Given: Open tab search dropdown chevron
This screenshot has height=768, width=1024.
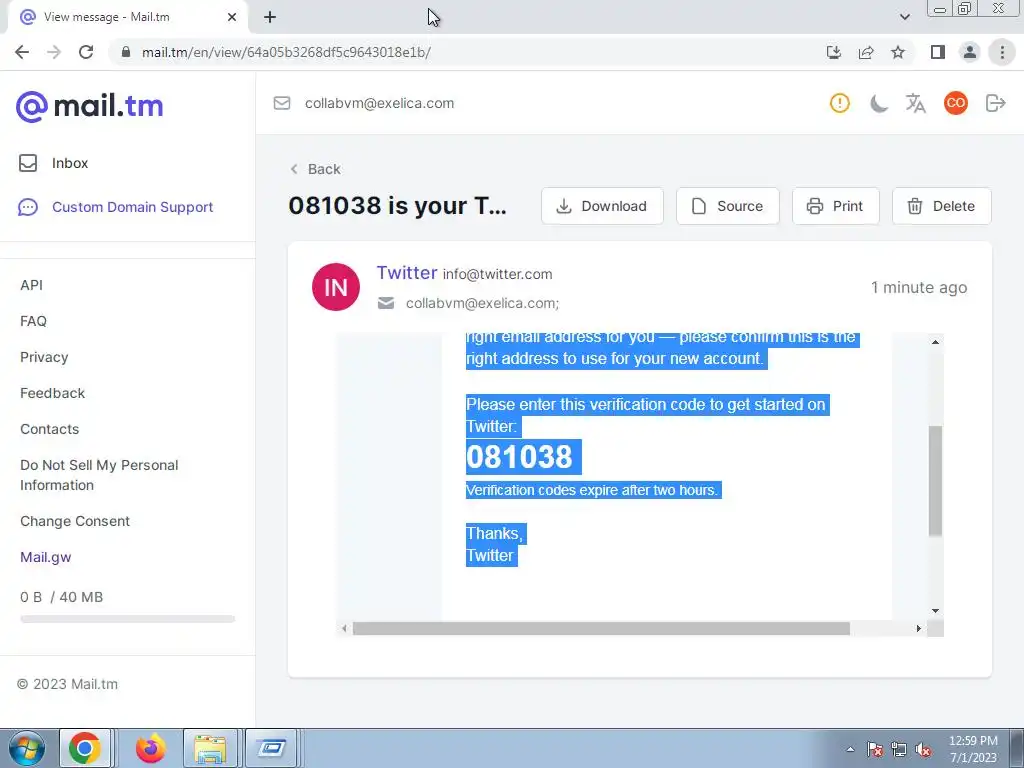Looking at the screenshot, I should 904,17.
